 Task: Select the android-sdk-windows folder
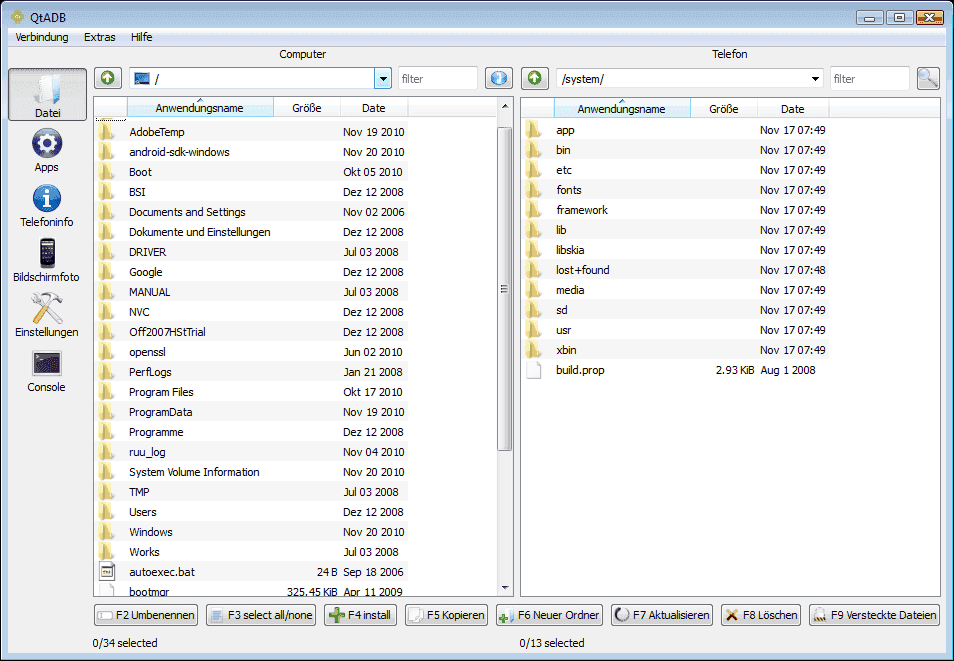point(252,152)
